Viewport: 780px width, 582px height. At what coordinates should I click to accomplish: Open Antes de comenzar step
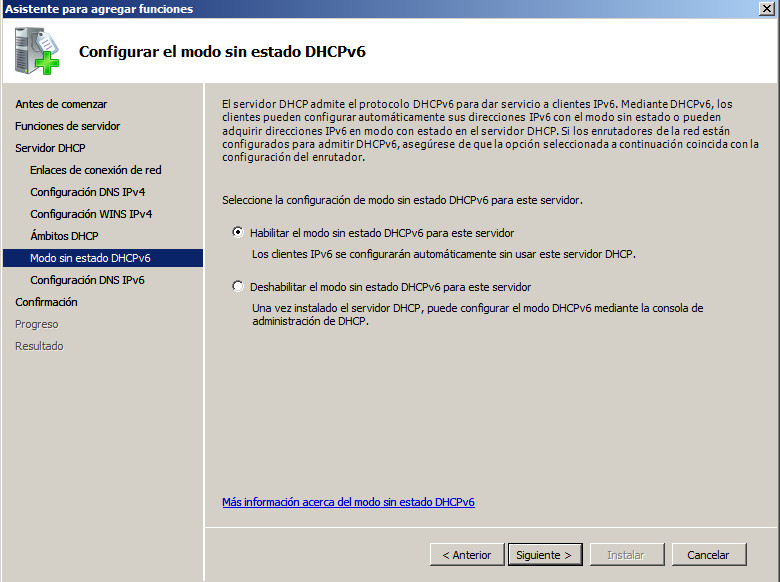[61, 104]
